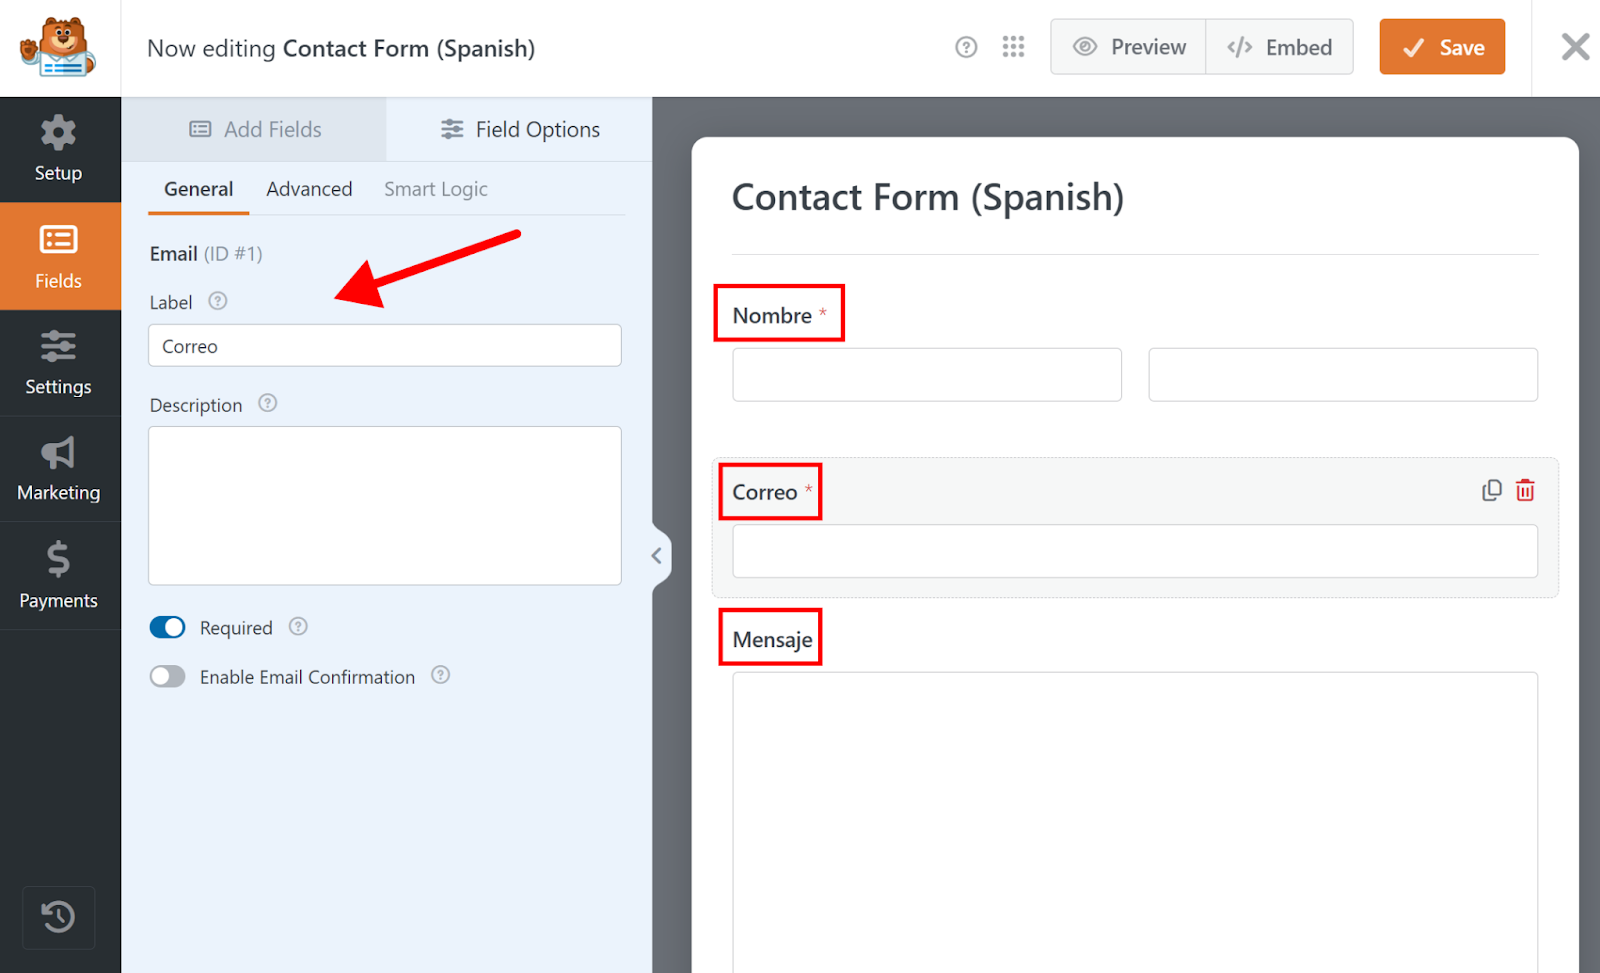Open help via the question mark icon
Screen dimensions: 1600x973
[965, 46]
